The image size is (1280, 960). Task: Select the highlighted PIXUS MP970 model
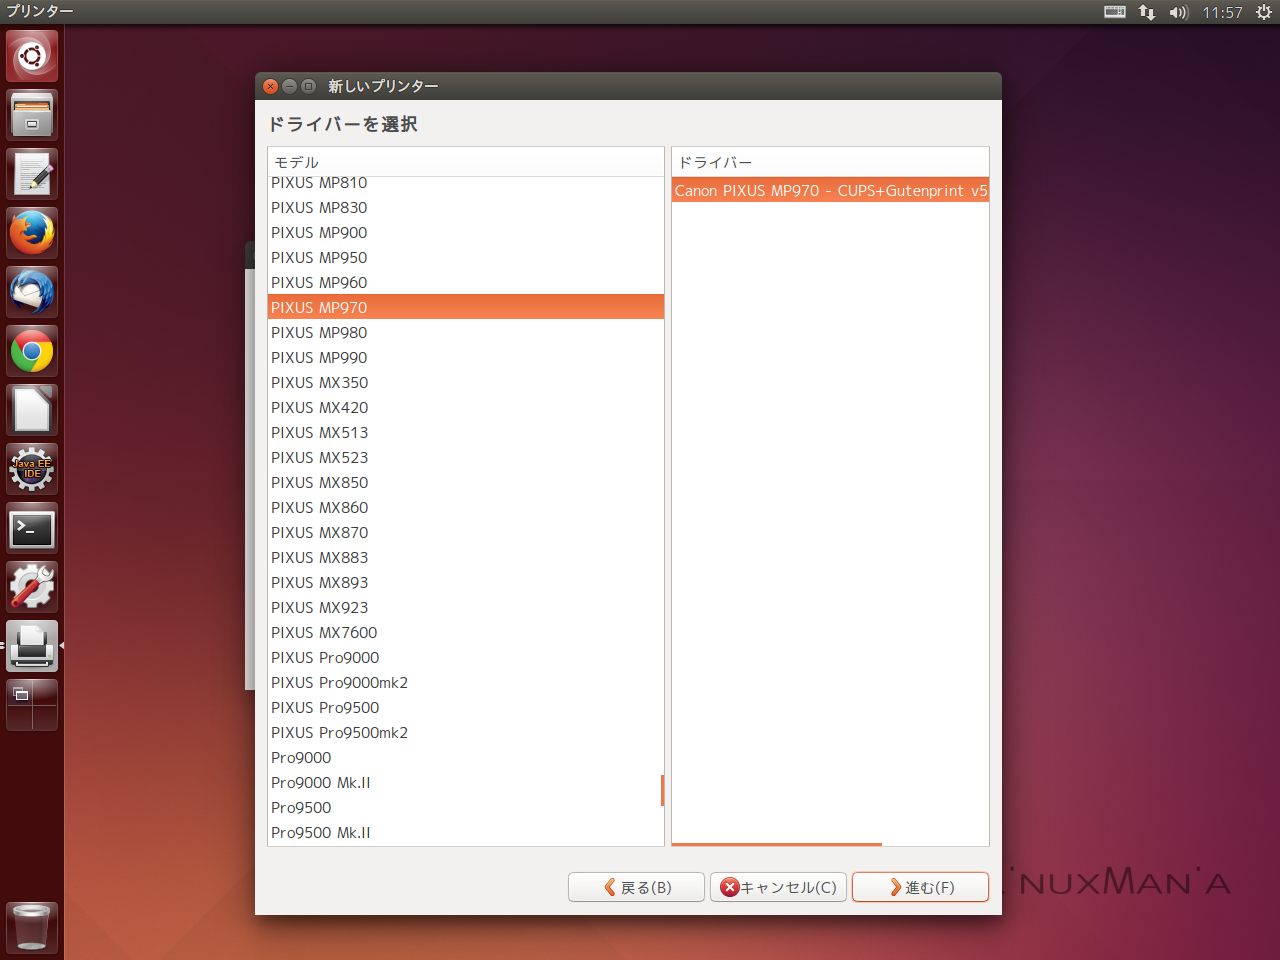tap(466, 307)
